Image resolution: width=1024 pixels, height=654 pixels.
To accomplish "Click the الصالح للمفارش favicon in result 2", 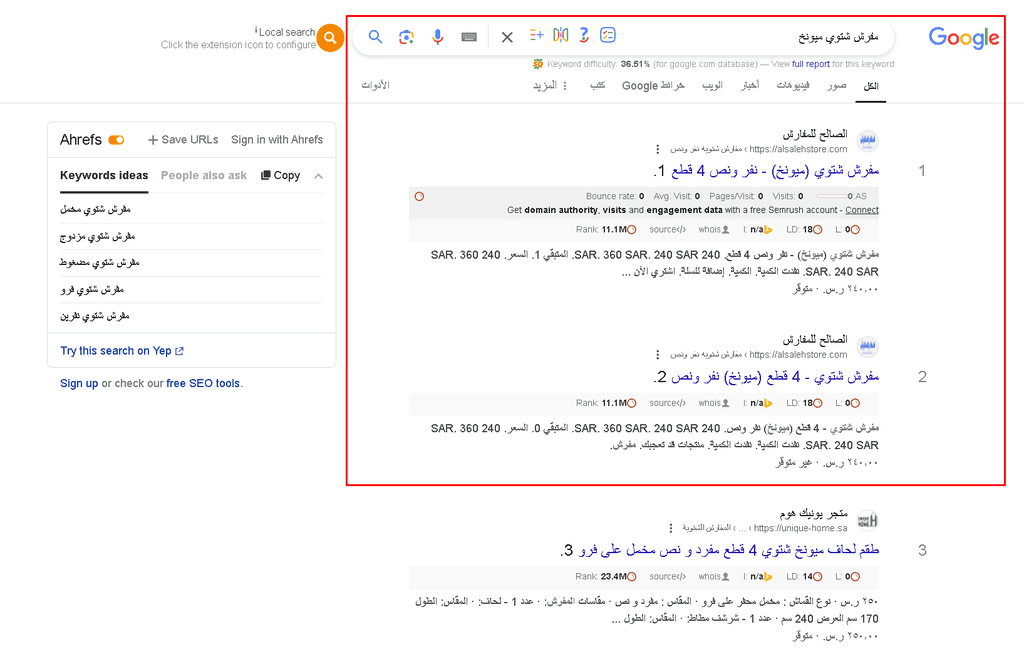I will click(867, 347).
